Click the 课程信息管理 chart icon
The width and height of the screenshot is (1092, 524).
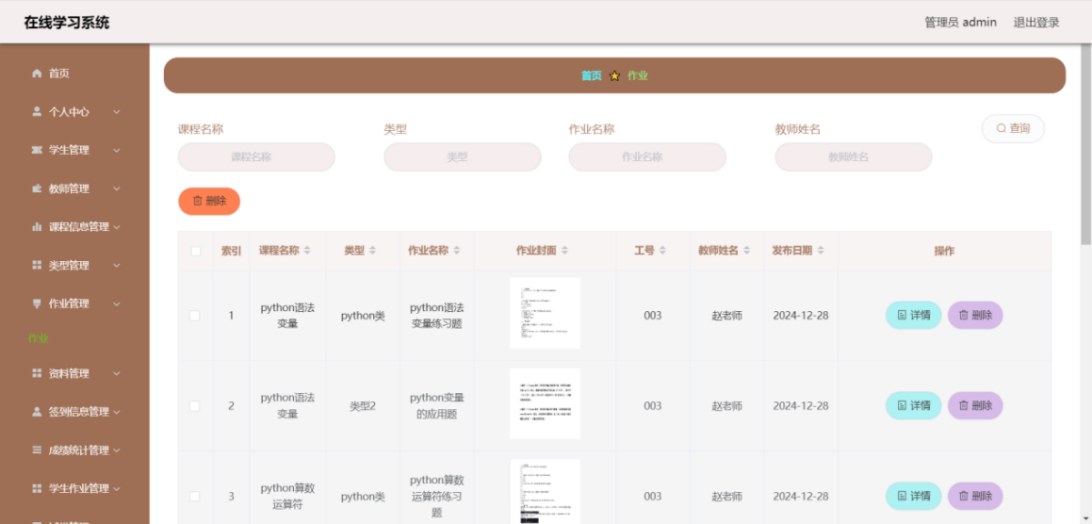pos(37,227)
